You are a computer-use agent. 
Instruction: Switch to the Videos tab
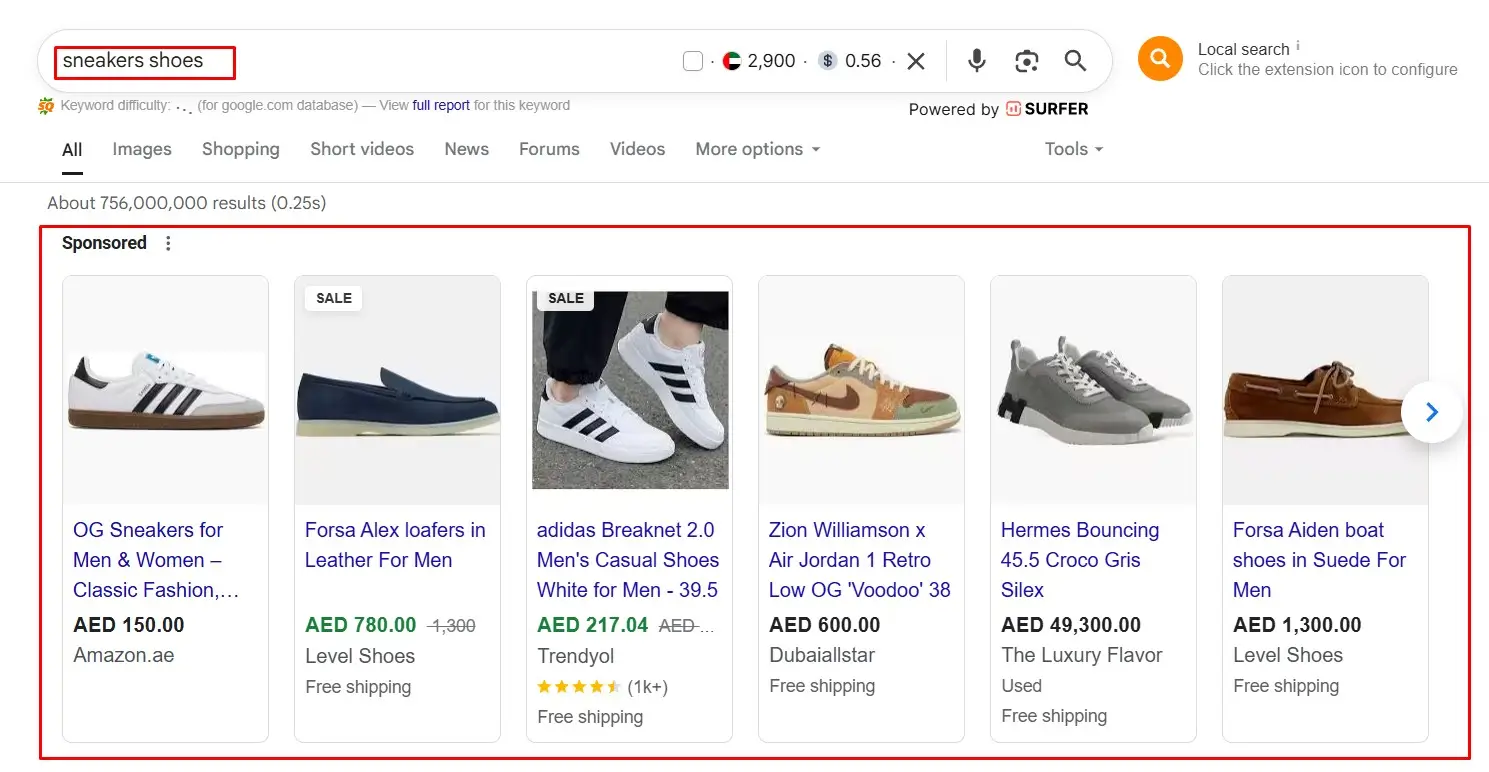(637, 149)
